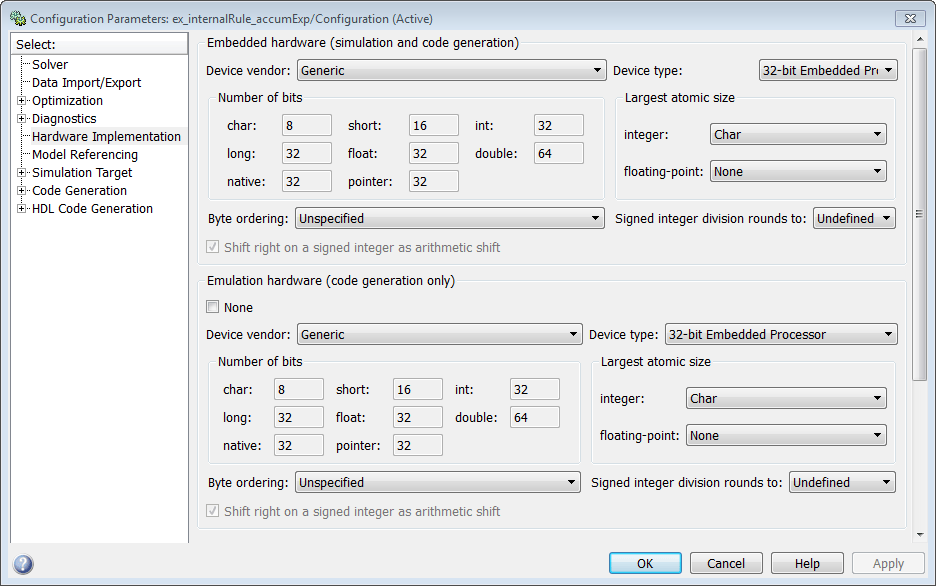Open Embedded hardware Byte ordering dropdown
The width and height of the screenshot is (936, 586).
coord(449,218)
